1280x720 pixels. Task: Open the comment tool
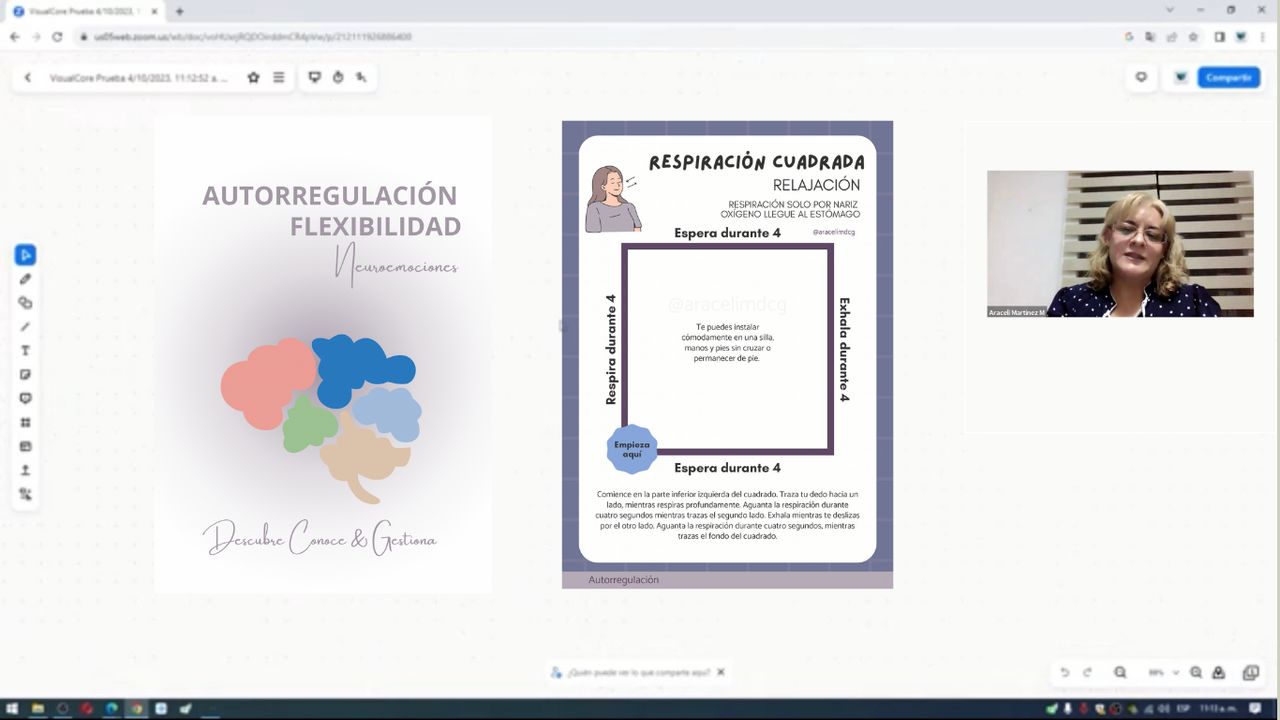(25, 399)
